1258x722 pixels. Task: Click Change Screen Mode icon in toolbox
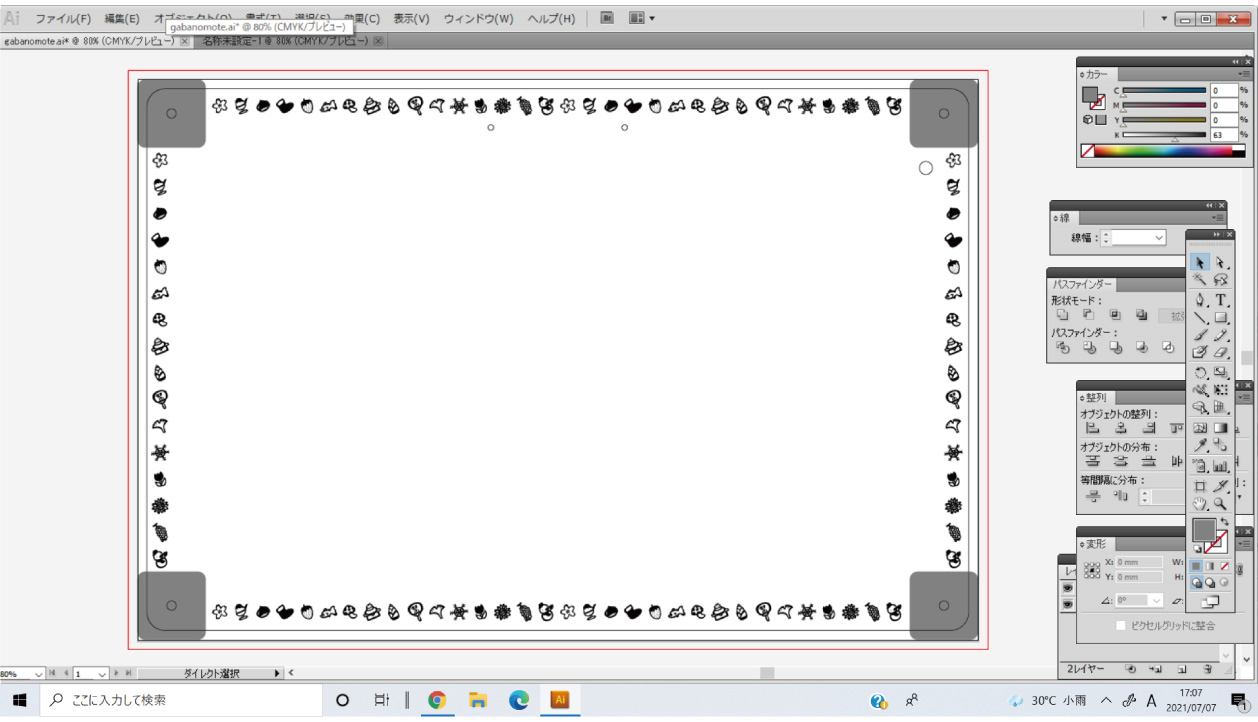pyautogui.click(x=1210, y=602)
